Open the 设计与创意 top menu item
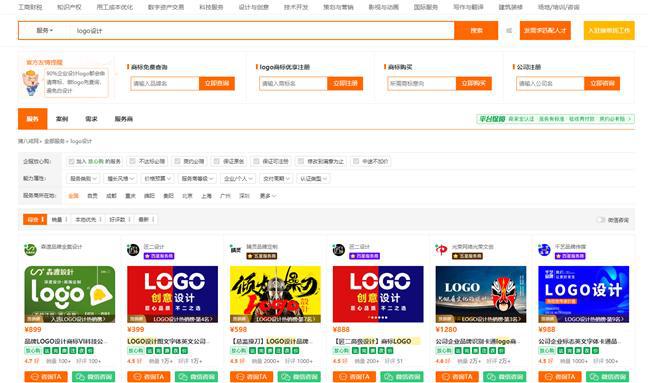This screenshot has width=650, height=383. pos(253,7)
